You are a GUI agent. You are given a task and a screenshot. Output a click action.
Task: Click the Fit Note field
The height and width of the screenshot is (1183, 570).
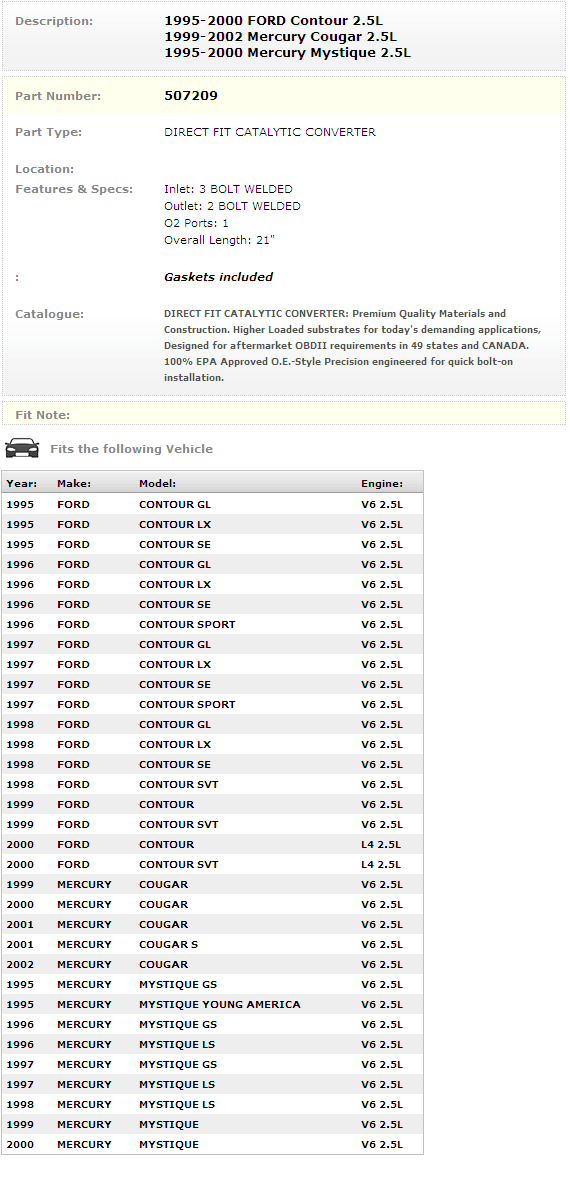click(283, 414)
